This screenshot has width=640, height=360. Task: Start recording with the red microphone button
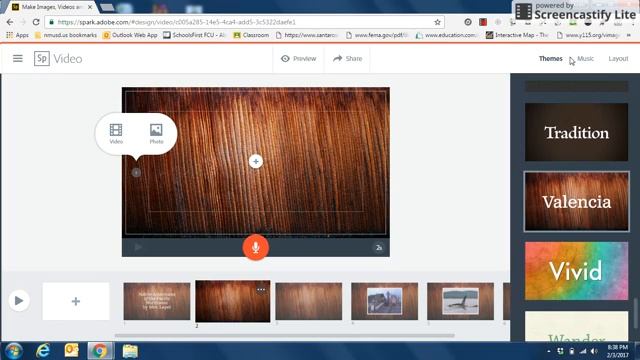[x=256, y=247]
